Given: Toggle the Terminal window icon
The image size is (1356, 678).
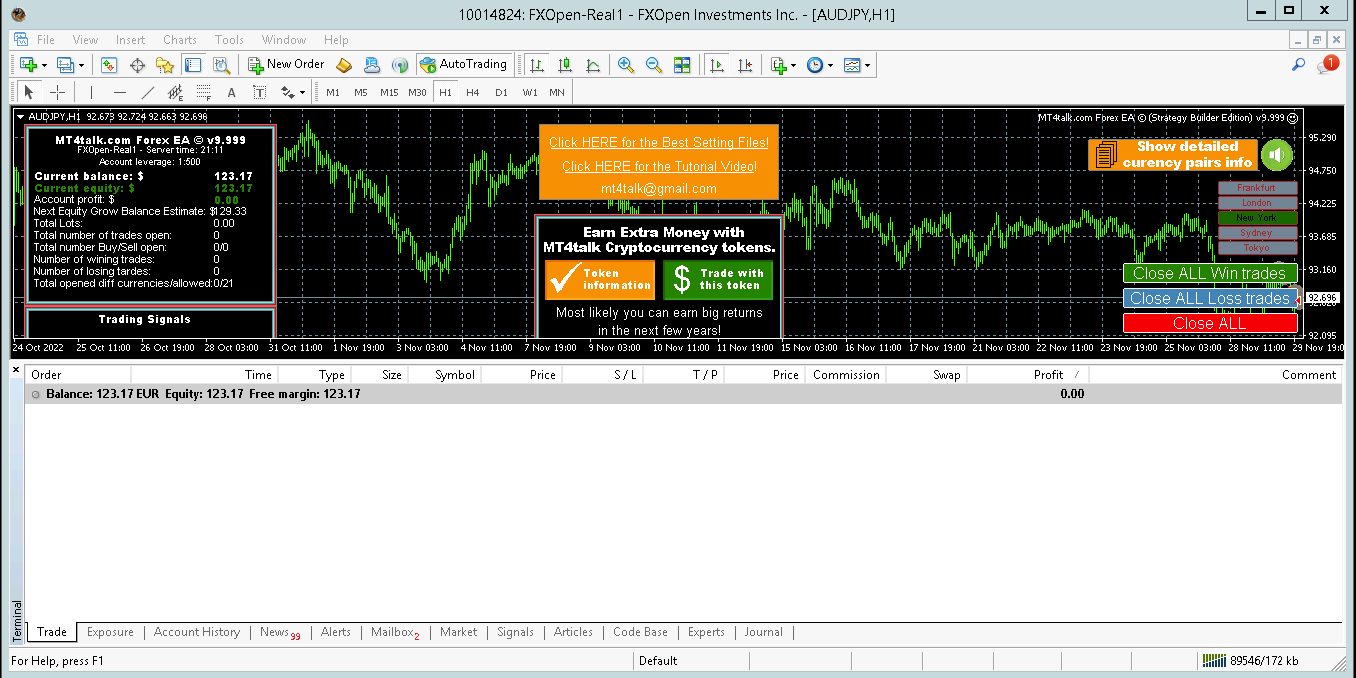Looking at the screenshot, I should point(193,65).
